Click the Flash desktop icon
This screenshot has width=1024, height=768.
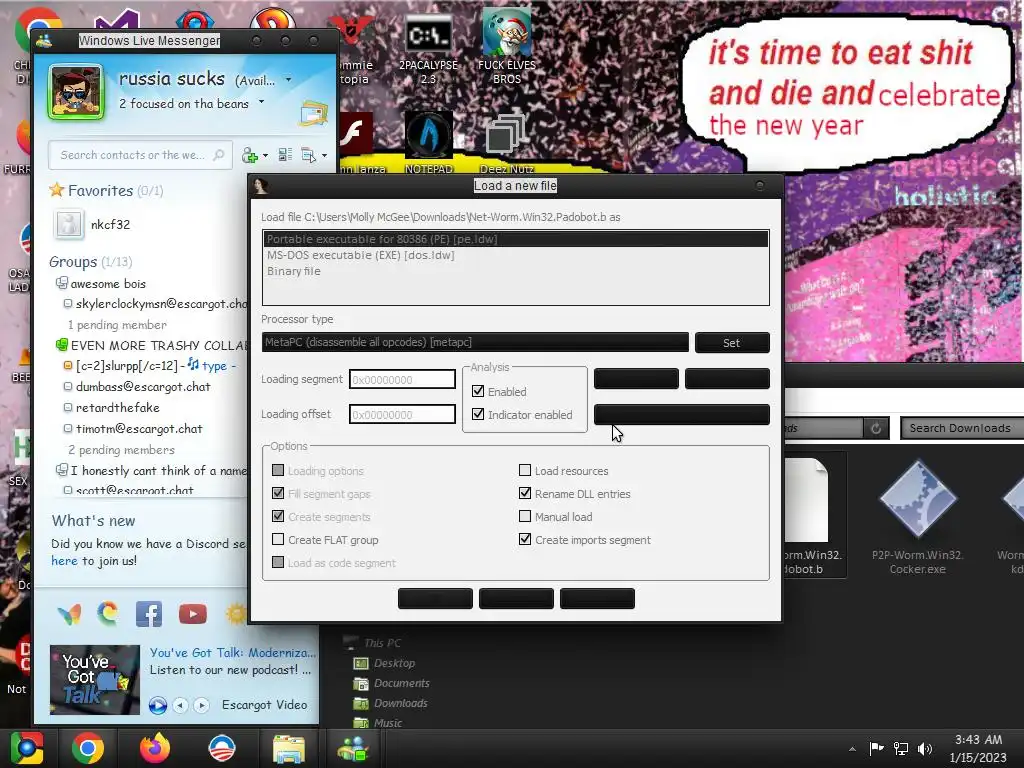click(x=356, y=135)
